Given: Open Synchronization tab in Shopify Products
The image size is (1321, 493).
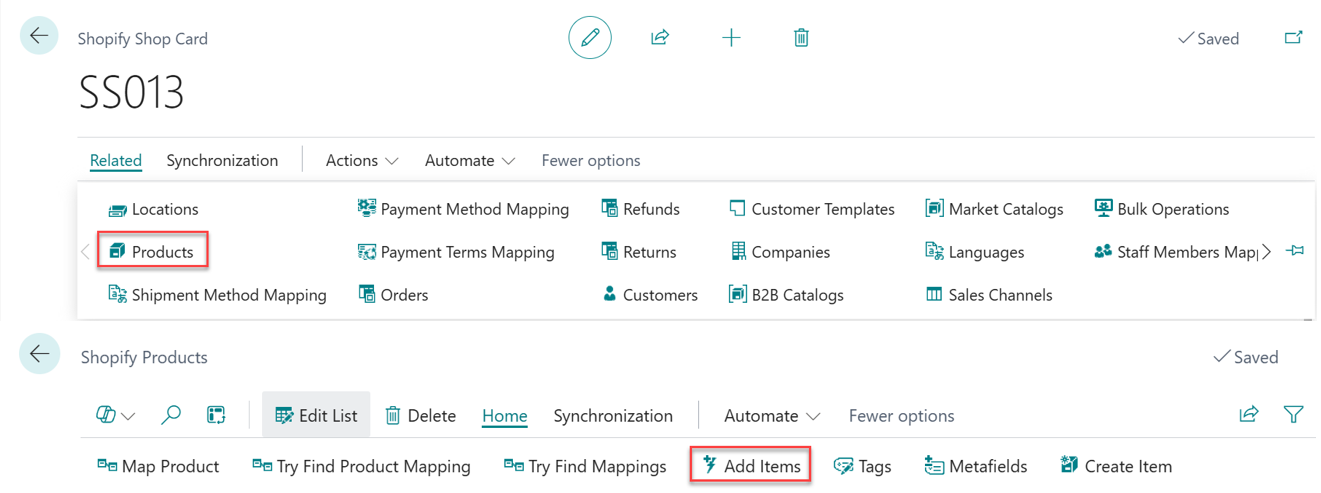Looking at the screenshot, I should (x=613, y=415).
